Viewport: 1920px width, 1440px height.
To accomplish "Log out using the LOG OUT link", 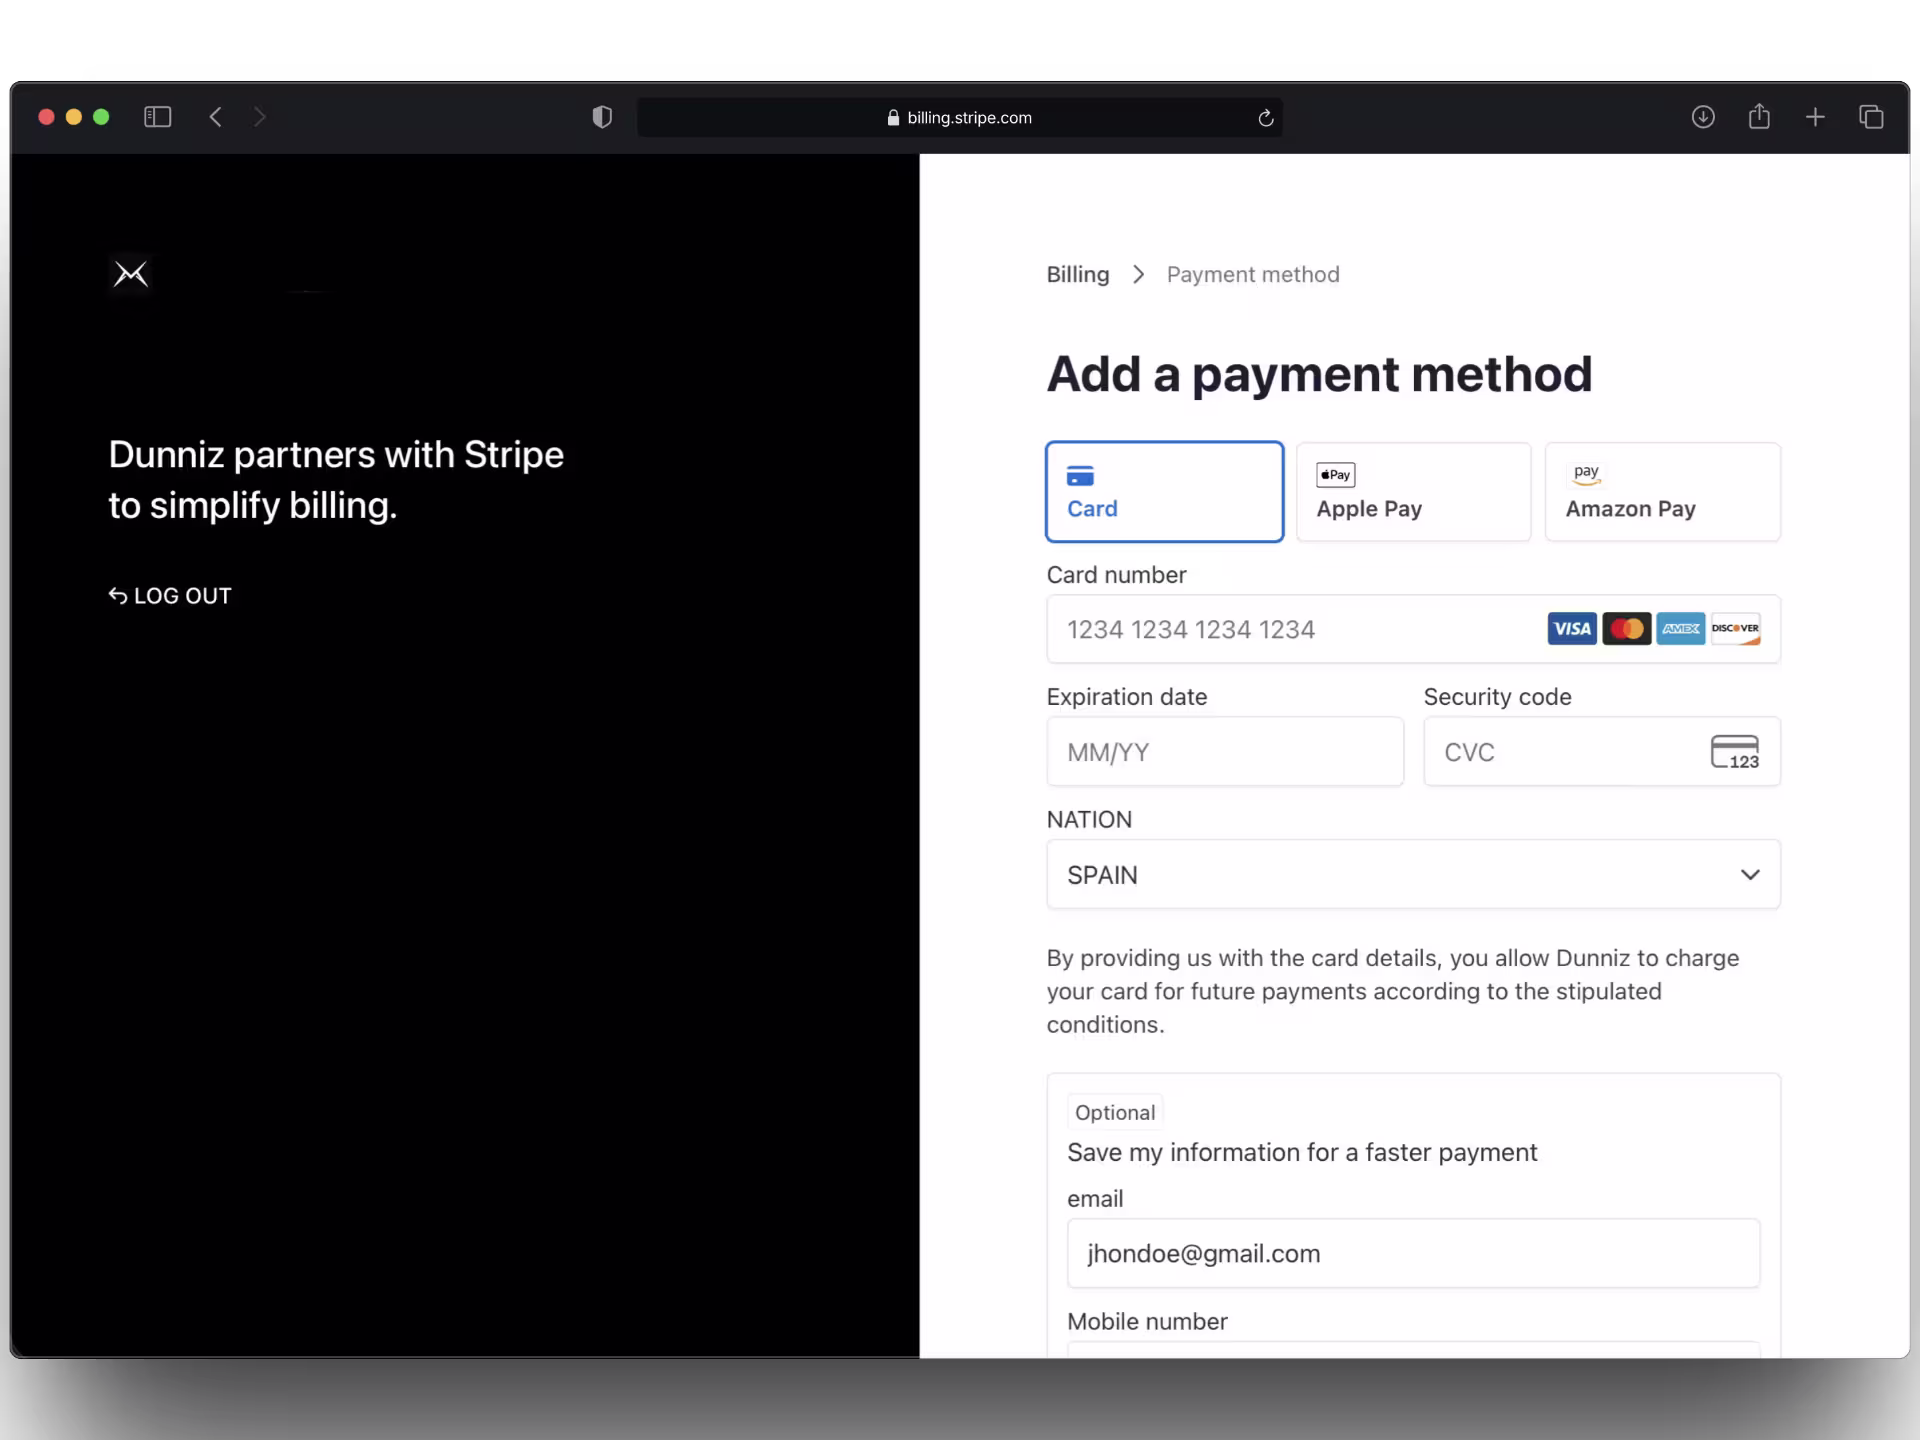I will pyautogui.click(x=170, y=596).
